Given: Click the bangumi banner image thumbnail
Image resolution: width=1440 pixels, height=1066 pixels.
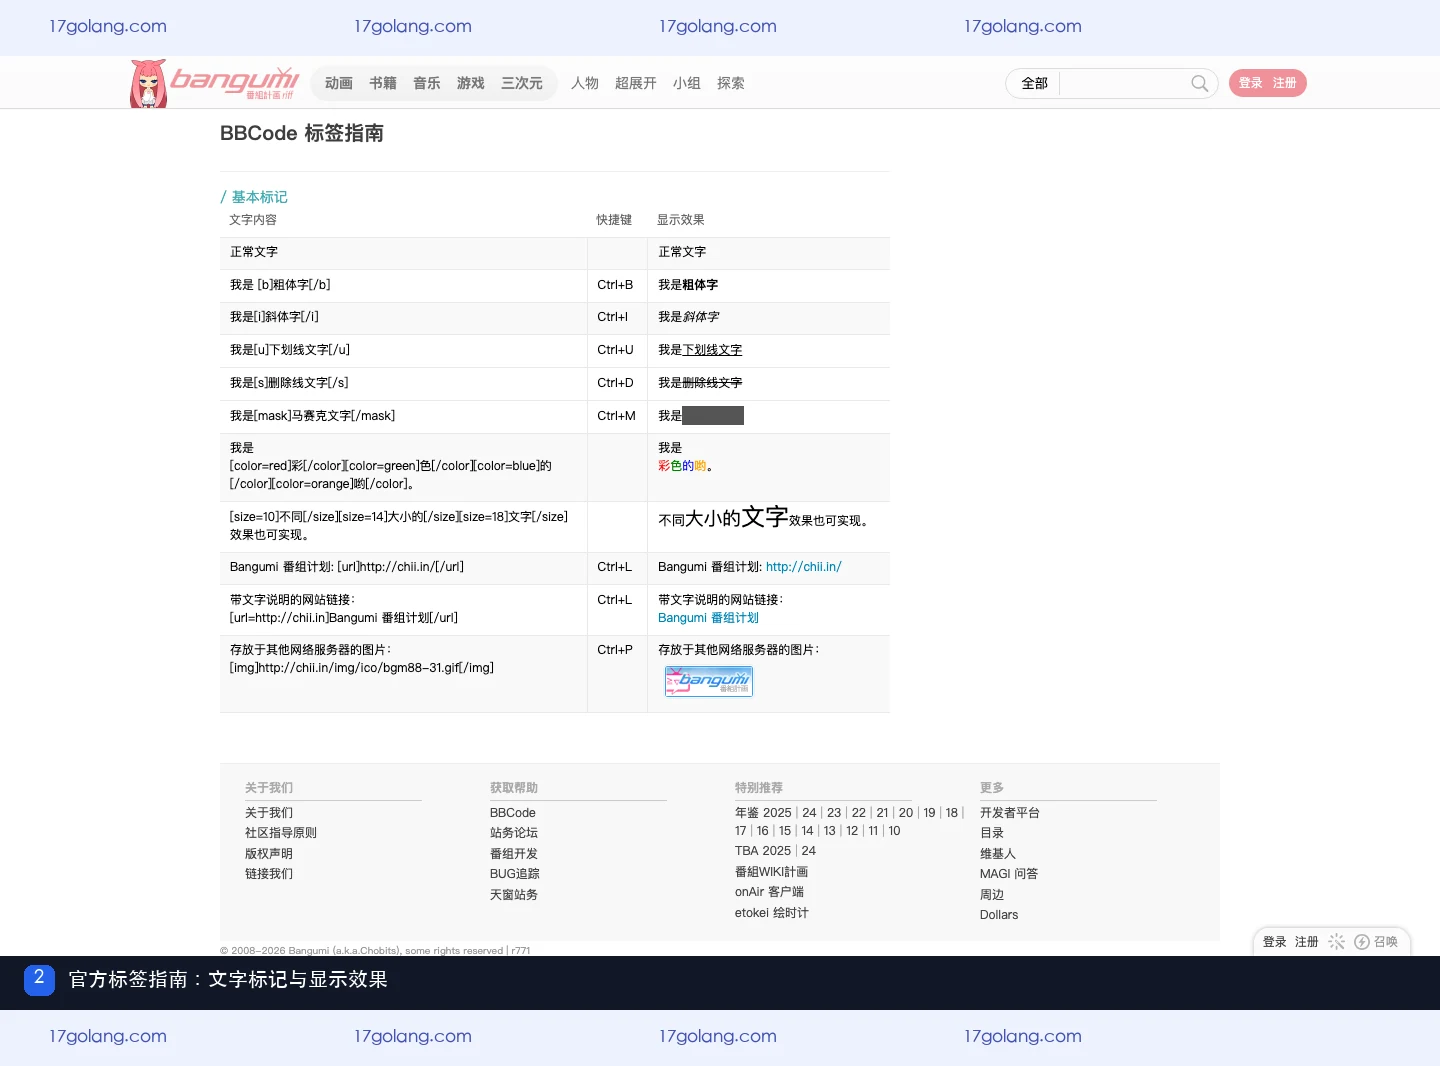Looking at the screenshot, I should click(x=709, y=681).
